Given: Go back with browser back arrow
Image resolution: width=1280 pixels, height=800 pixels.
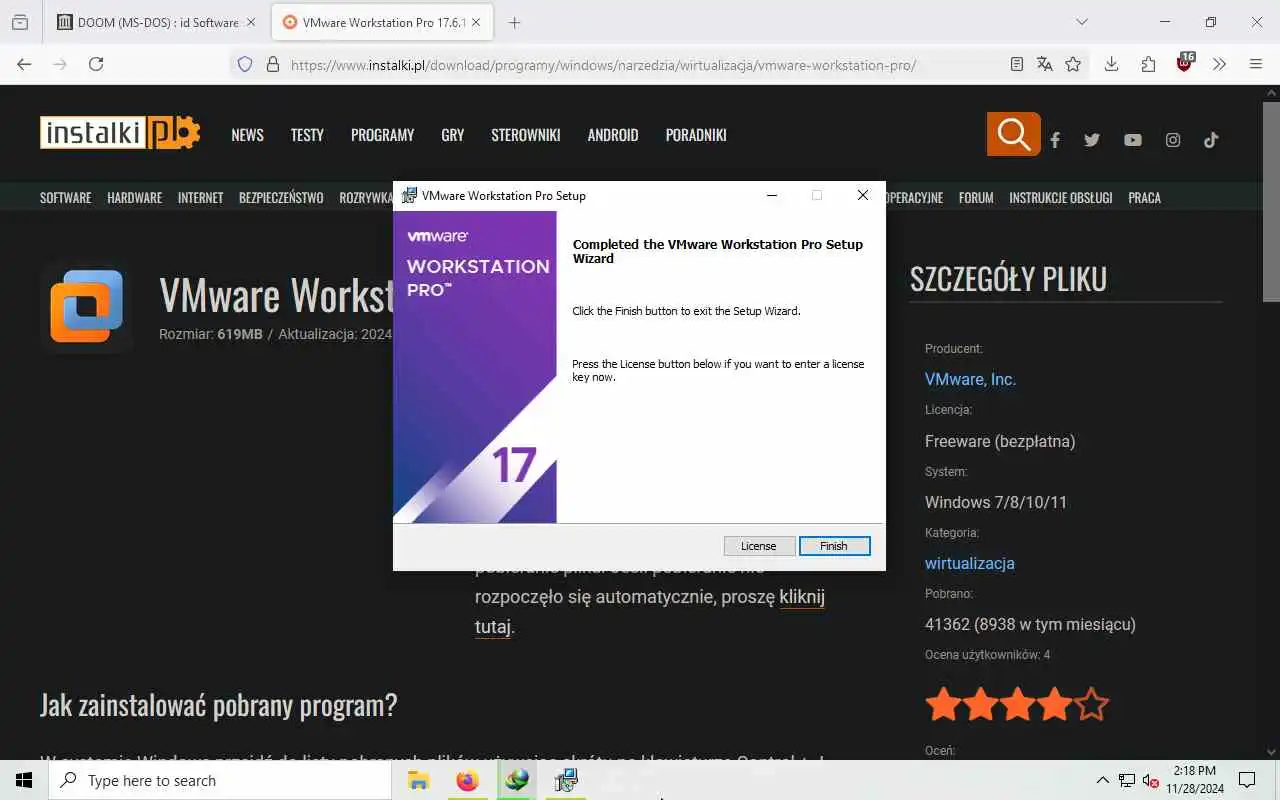Looking at the screenshot, I should pos(24,64).
